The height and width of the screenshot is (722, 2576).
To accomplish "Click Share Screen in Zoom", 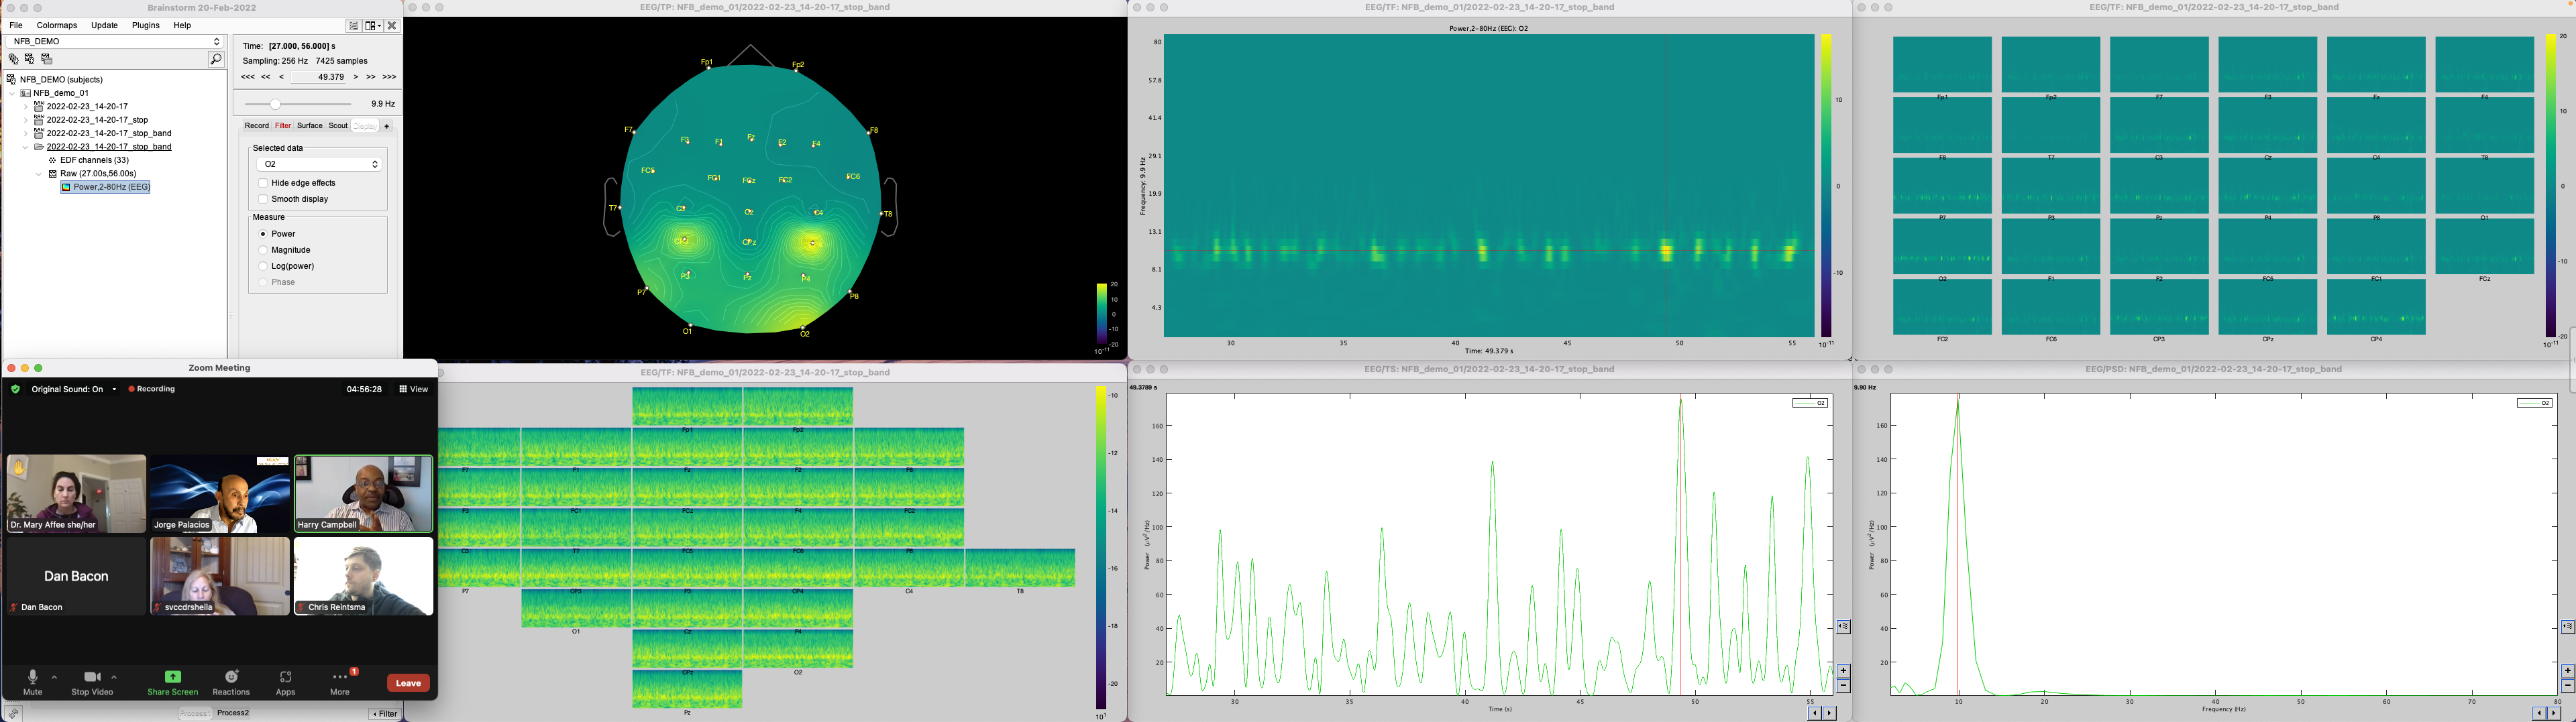I will pos(173,683).
